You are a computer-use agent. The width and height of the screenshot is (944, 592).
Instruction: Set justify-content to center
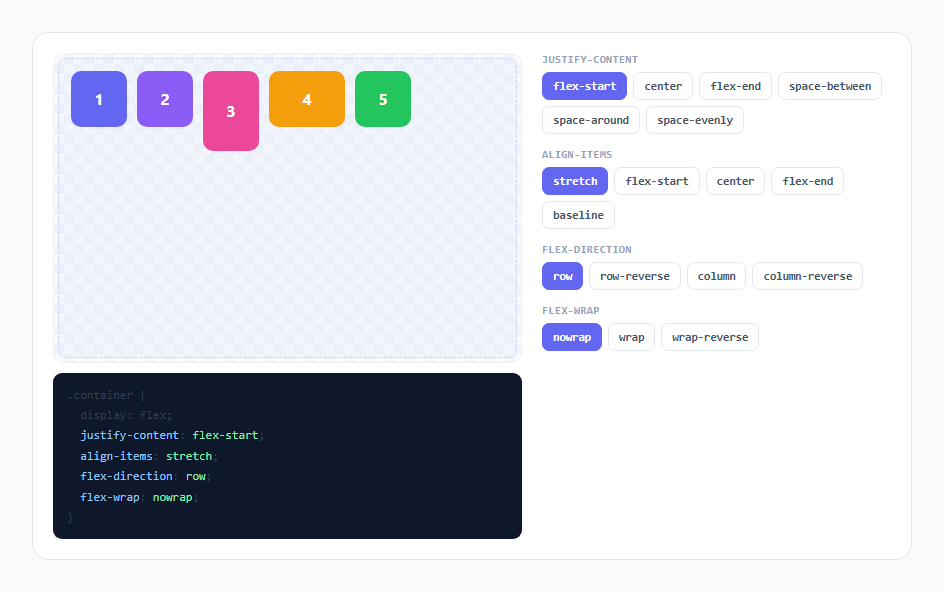pyautogui.click(x=663, y=86)
